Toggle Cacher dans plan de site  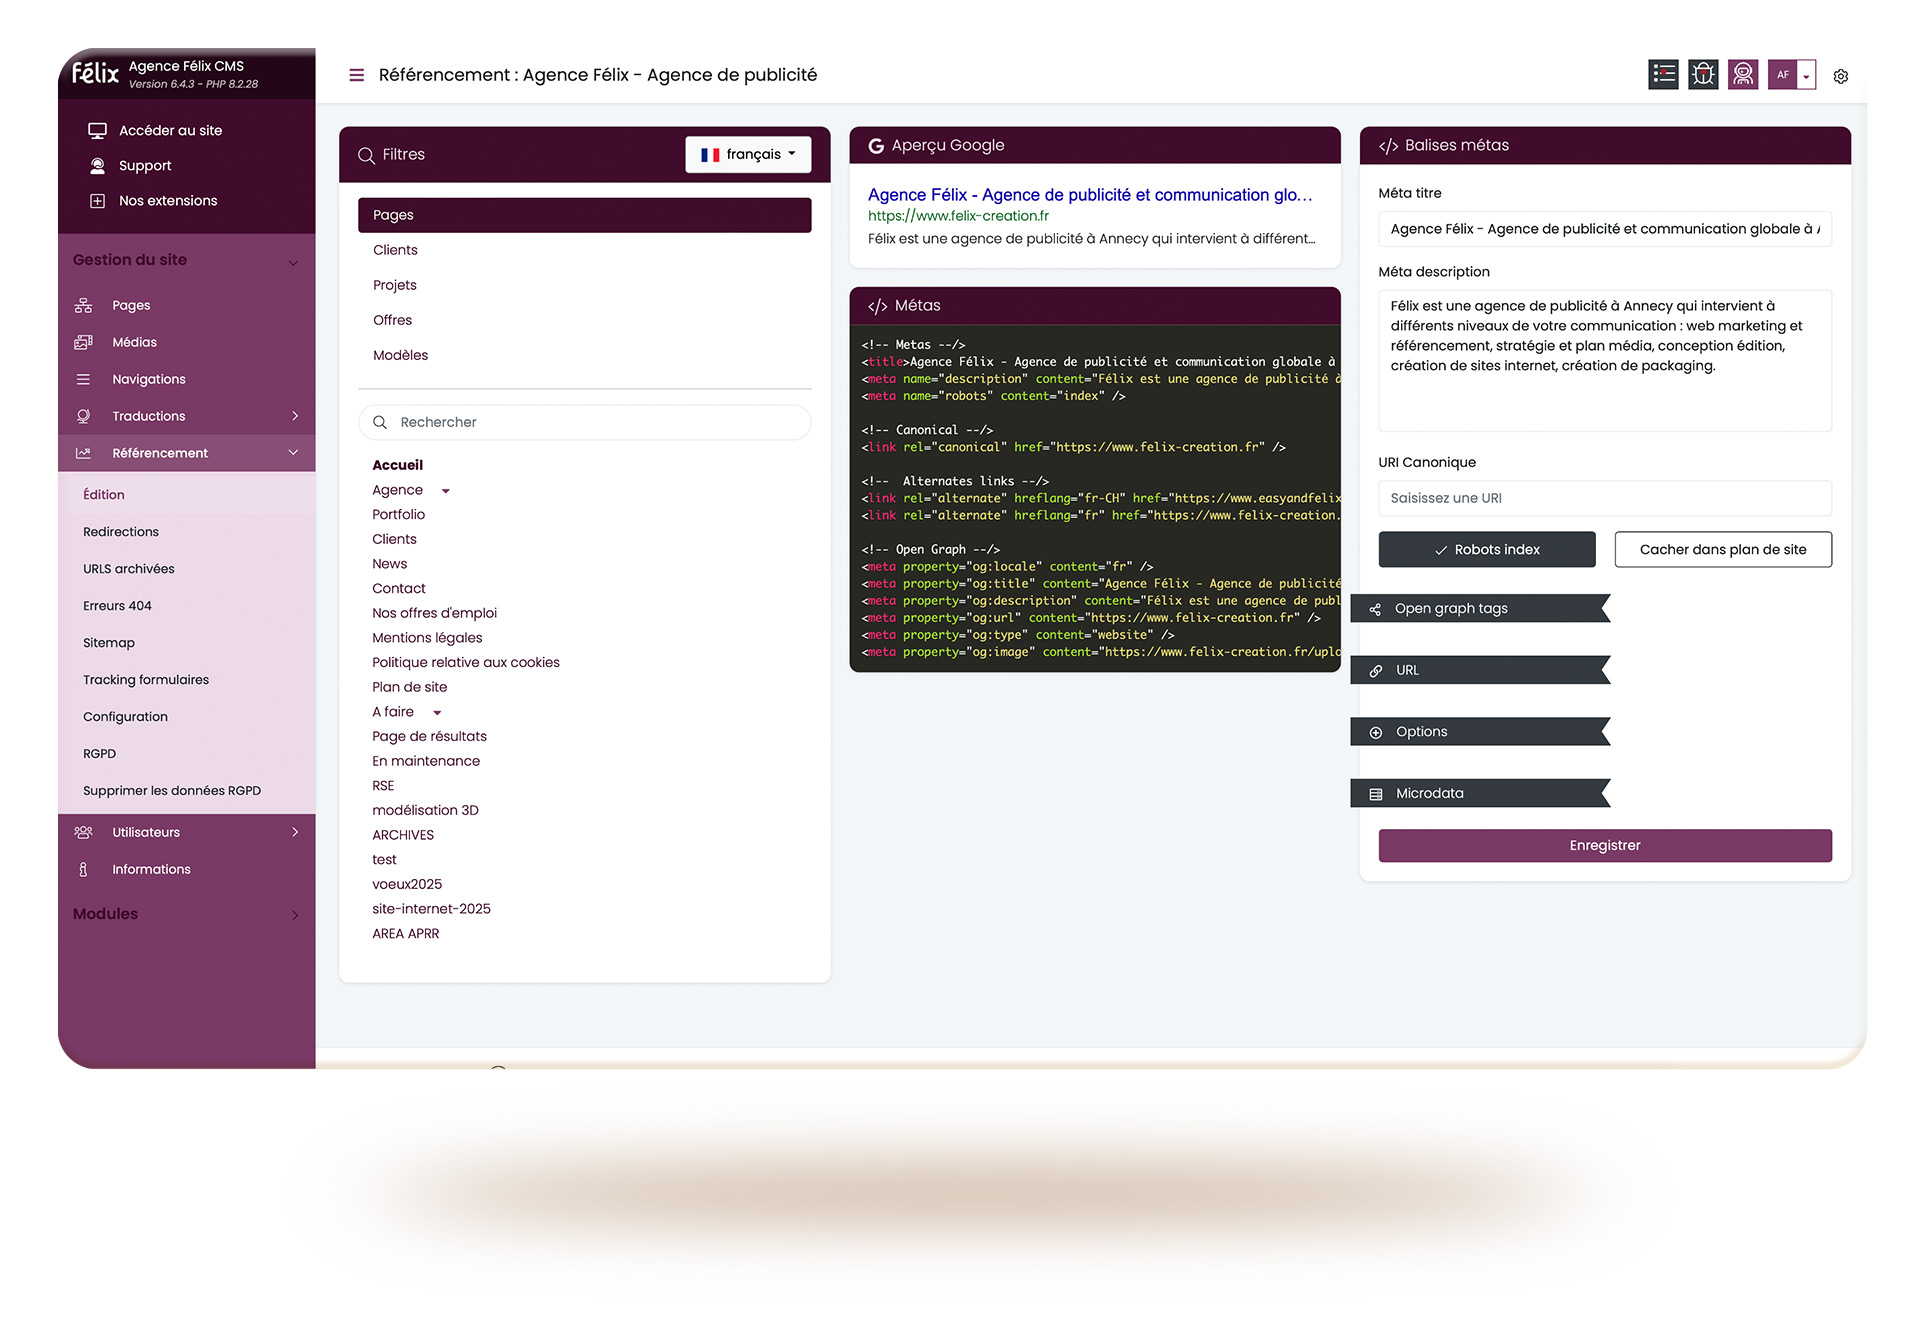tap(1723, 550)
